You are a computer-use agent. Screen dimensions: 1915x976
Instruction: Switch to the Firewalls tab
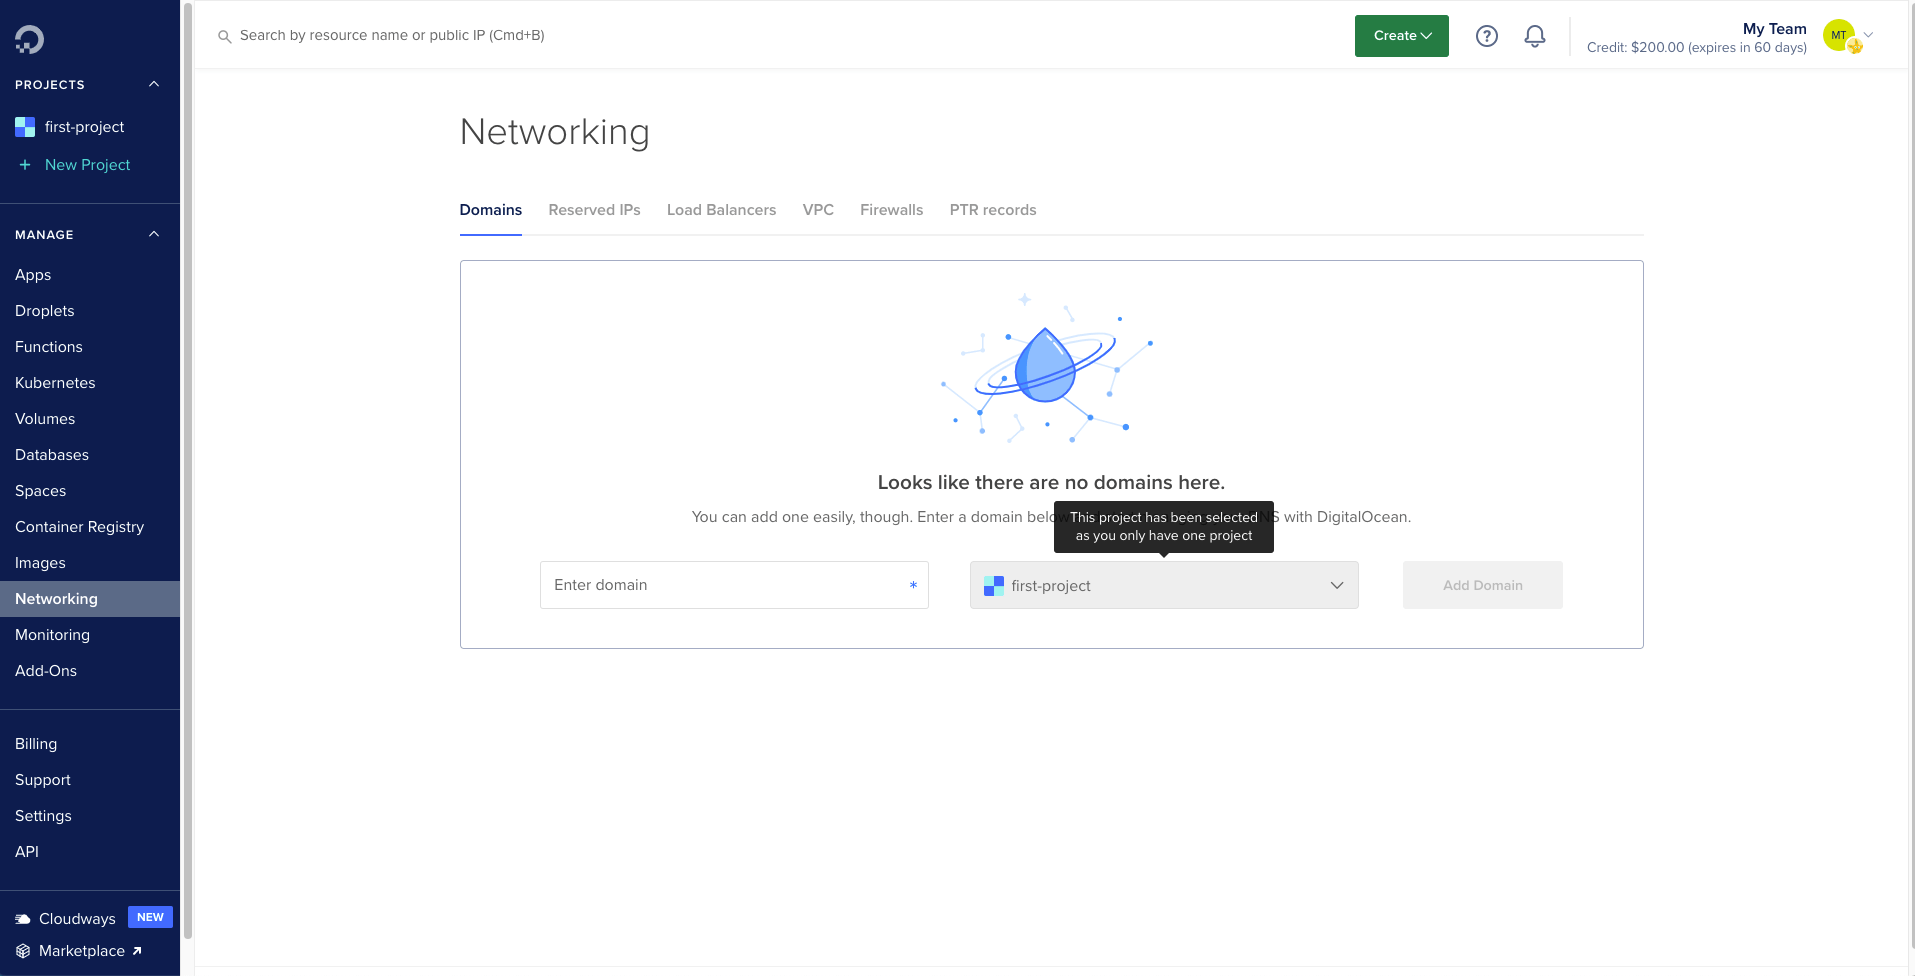[x=891, y=210]
